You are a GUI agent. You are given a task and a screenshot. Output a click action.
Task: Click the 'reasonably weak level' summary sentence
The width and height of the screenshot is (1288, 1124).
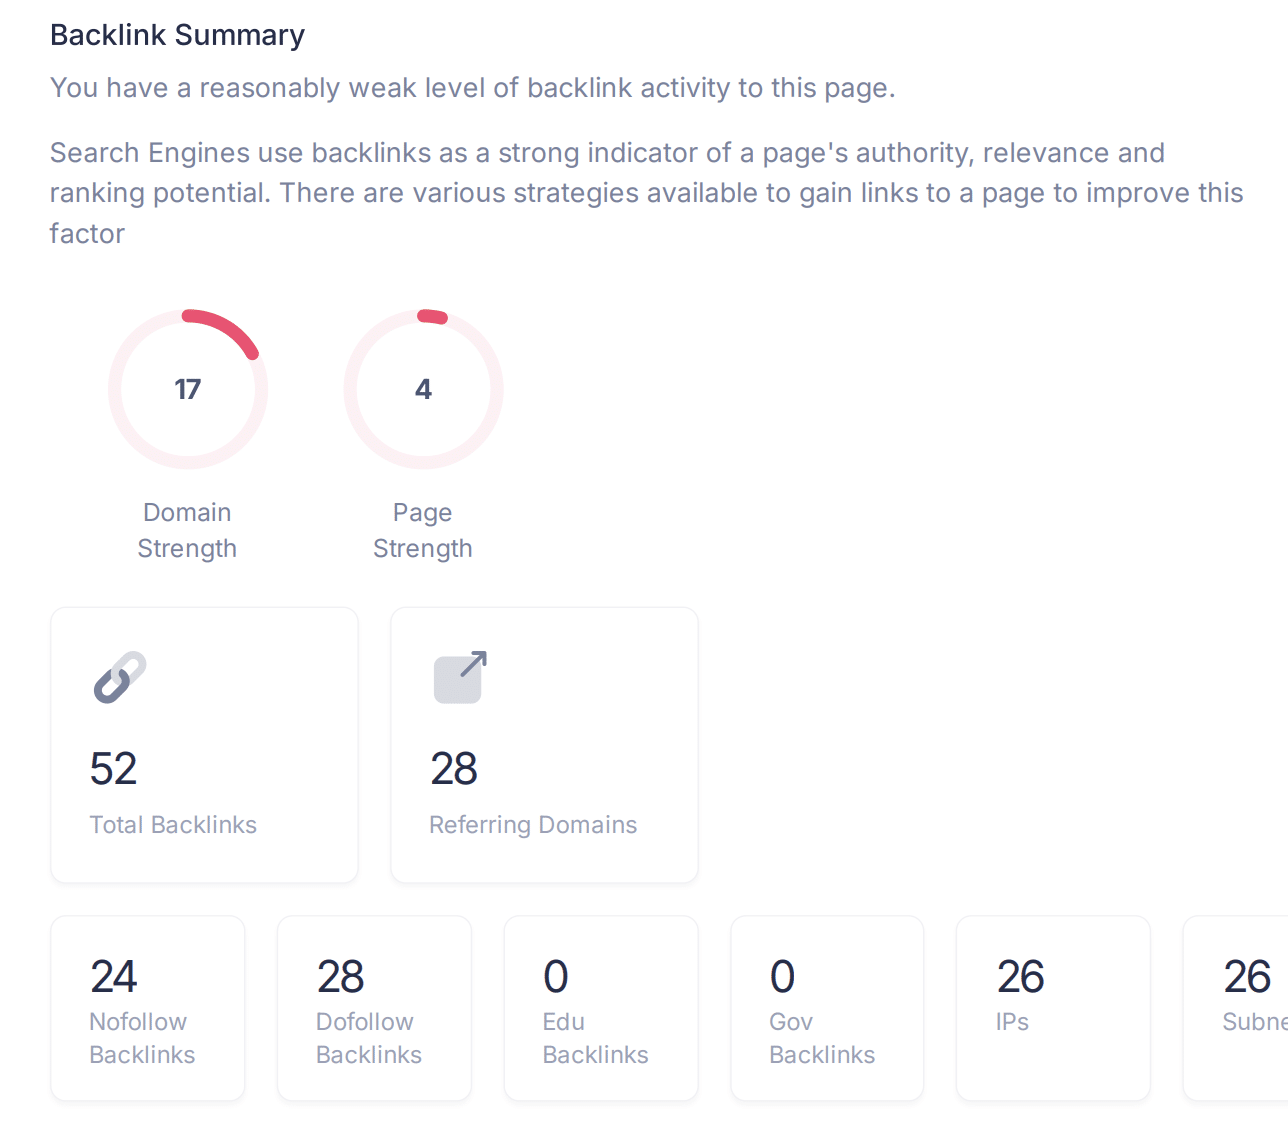point(472,88)
